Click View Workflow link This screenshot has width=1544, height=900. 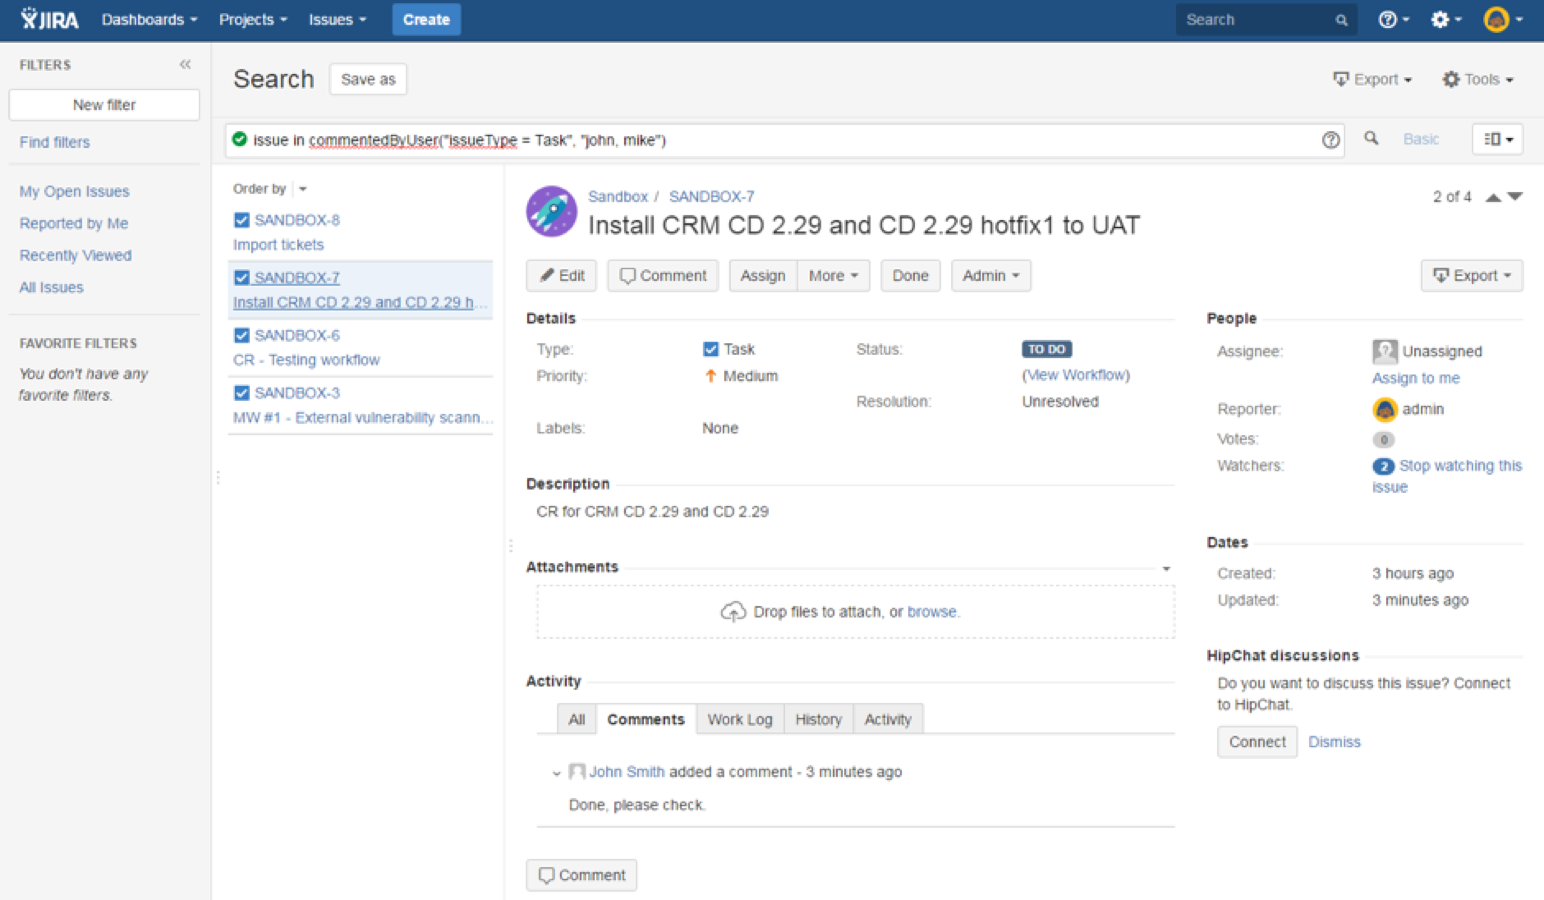(x=1076, y=375)
